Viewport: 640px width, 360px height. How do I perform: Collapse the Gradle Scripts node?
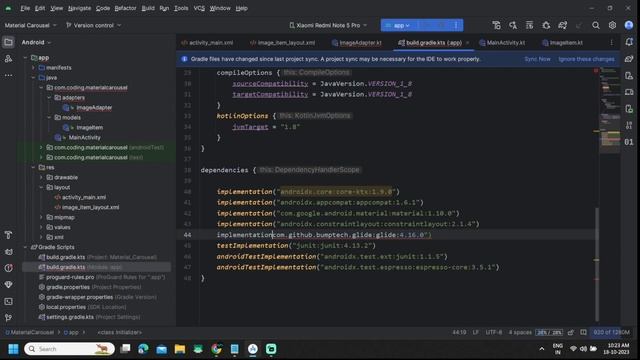pos(26,247)
